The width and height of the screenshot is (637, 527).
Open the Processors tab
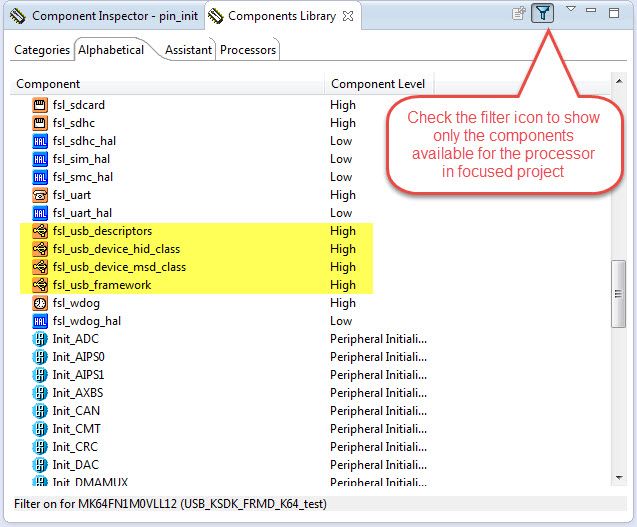pyautogui.click(x=248, y=50)
